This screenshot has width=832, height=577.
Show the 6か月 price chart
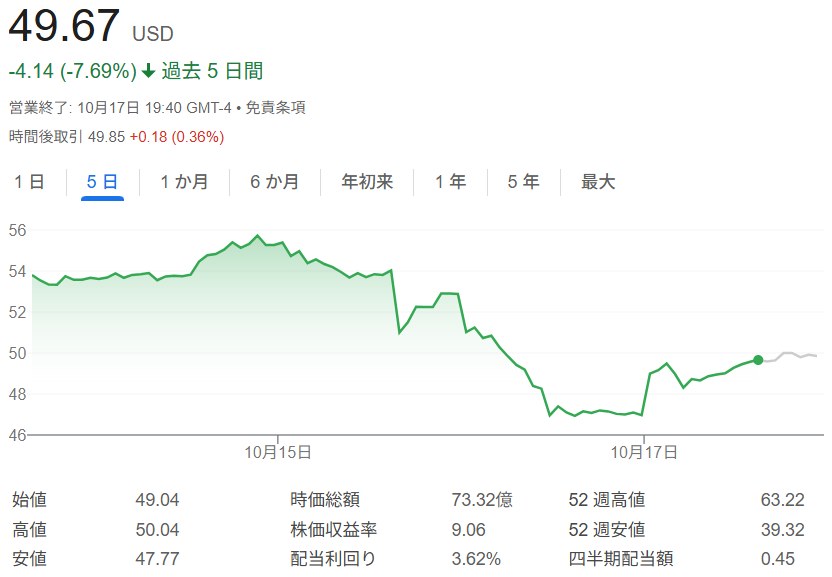point(274,182)
